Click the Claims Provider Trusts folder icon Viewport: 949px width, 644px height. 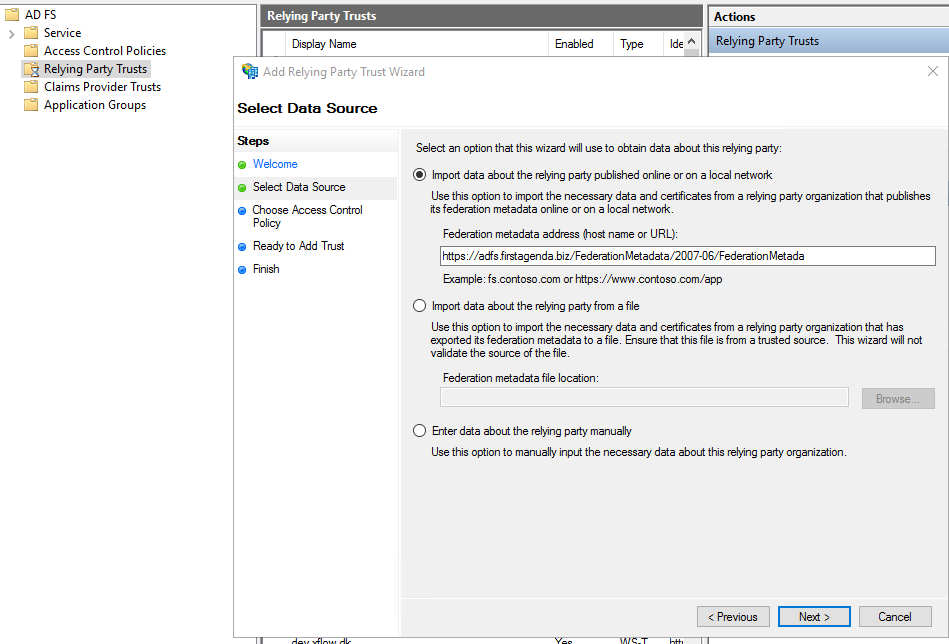coord(31,87)
